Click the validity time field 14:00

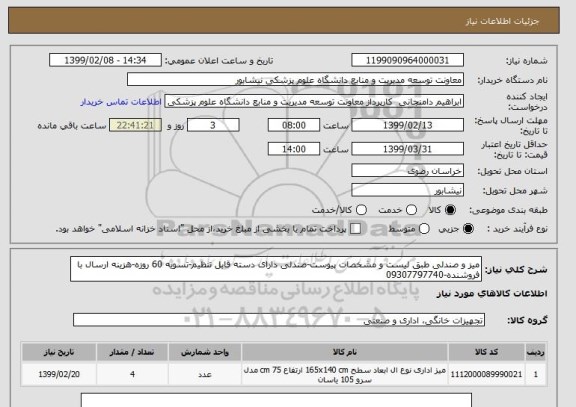click(294, 149)
